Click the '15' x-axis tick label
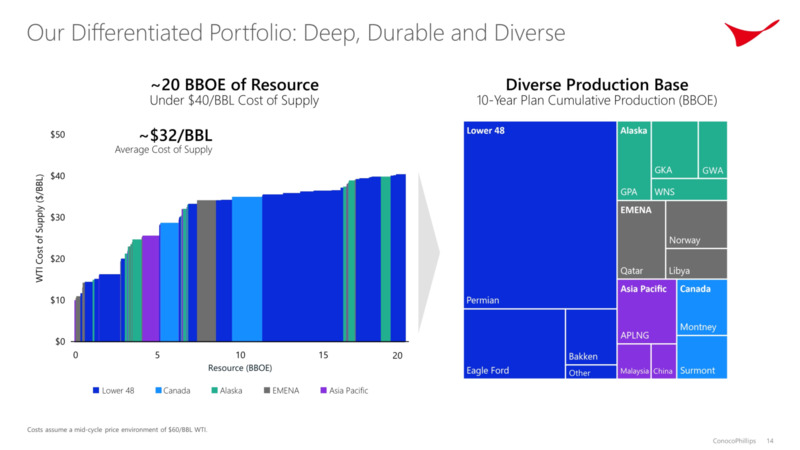The image size is (800, 450). pos(323,355)
